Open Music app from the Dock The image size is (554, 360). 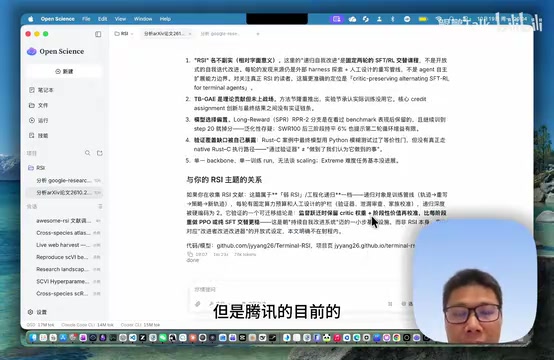[x=337, y=338]
